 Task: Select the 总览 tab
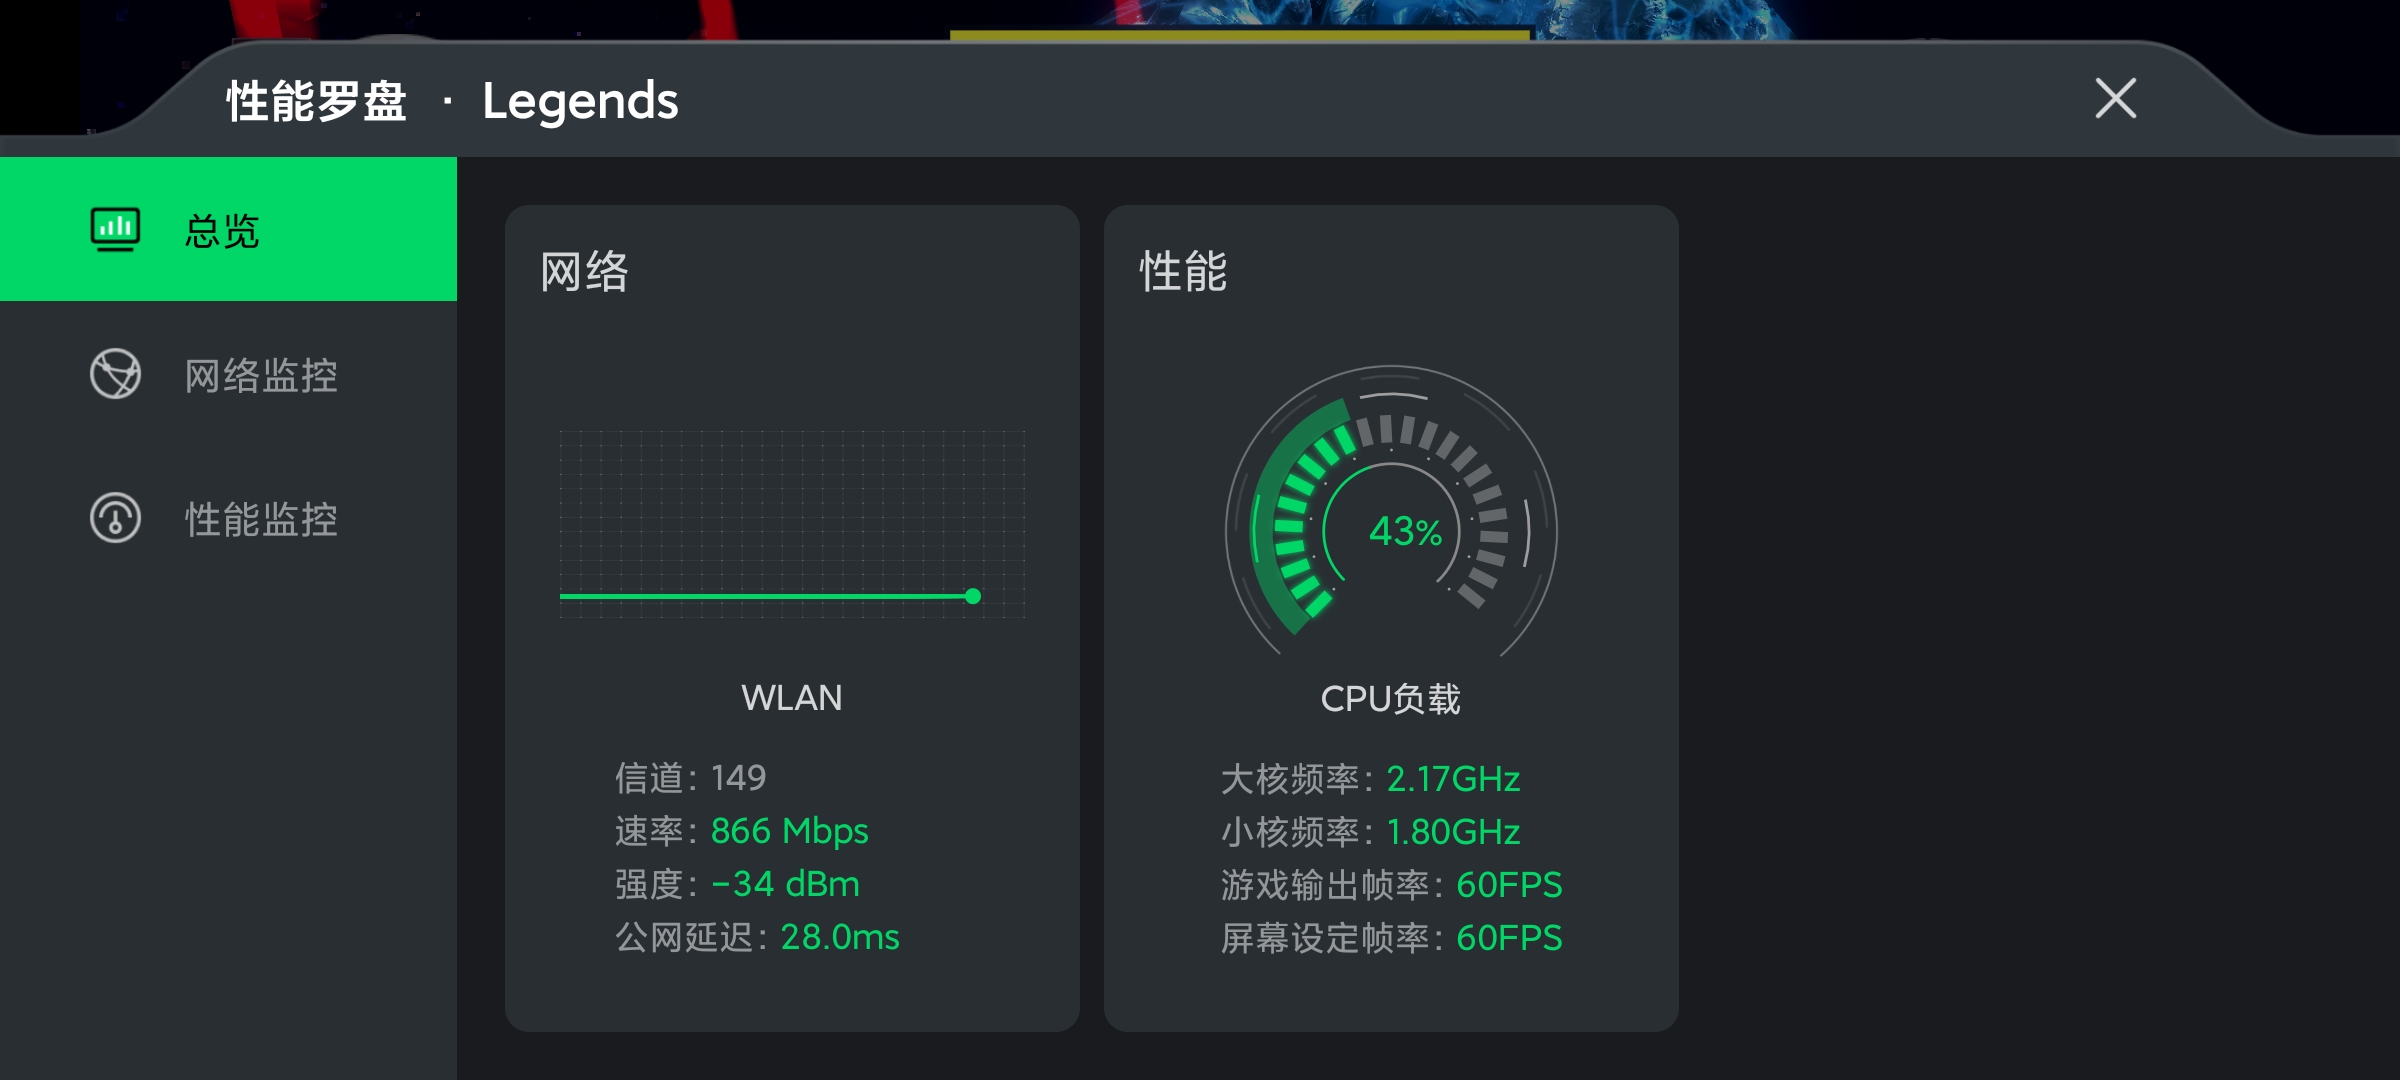tap(228, 229)
